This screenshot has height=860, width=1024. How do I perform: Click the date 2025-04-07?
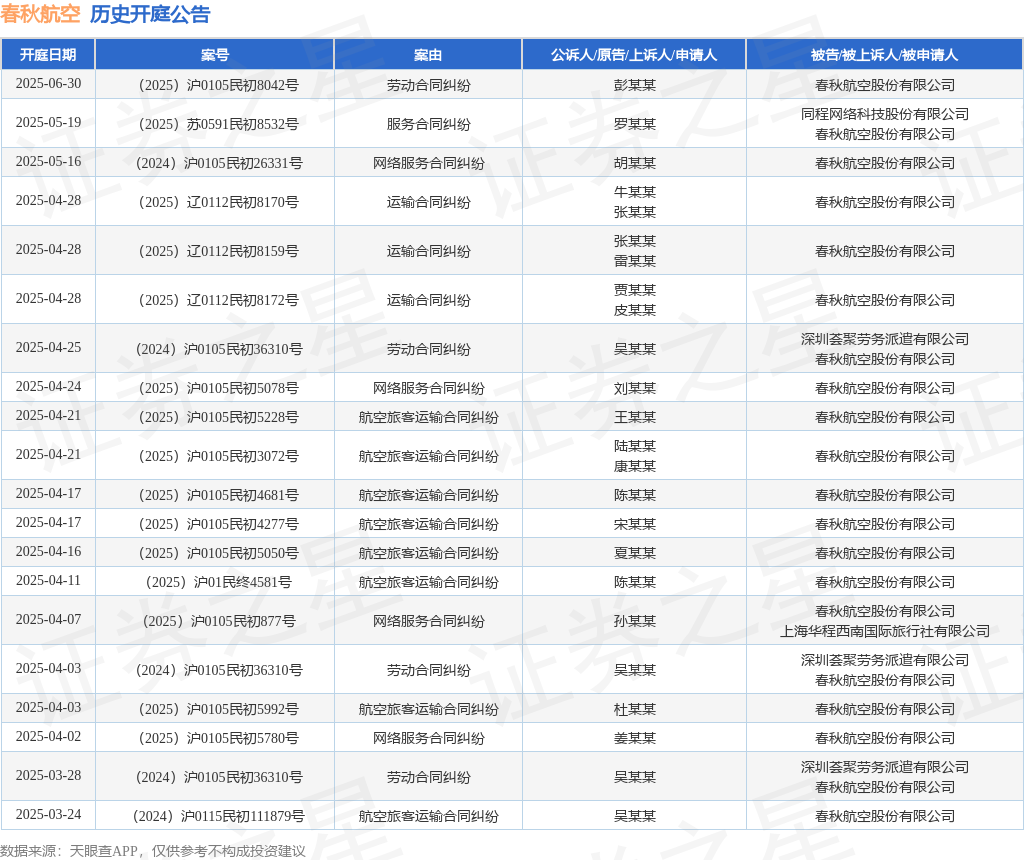48,619
